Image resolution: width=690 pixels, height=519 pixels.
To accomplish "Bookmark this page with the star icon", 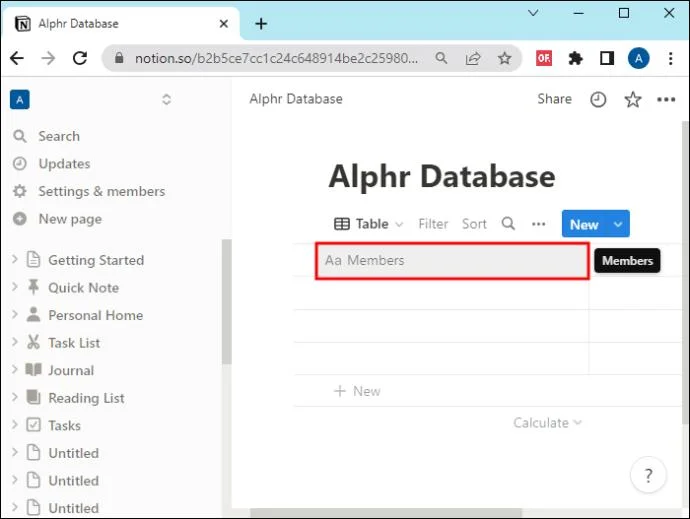I will tap(504, 58).
